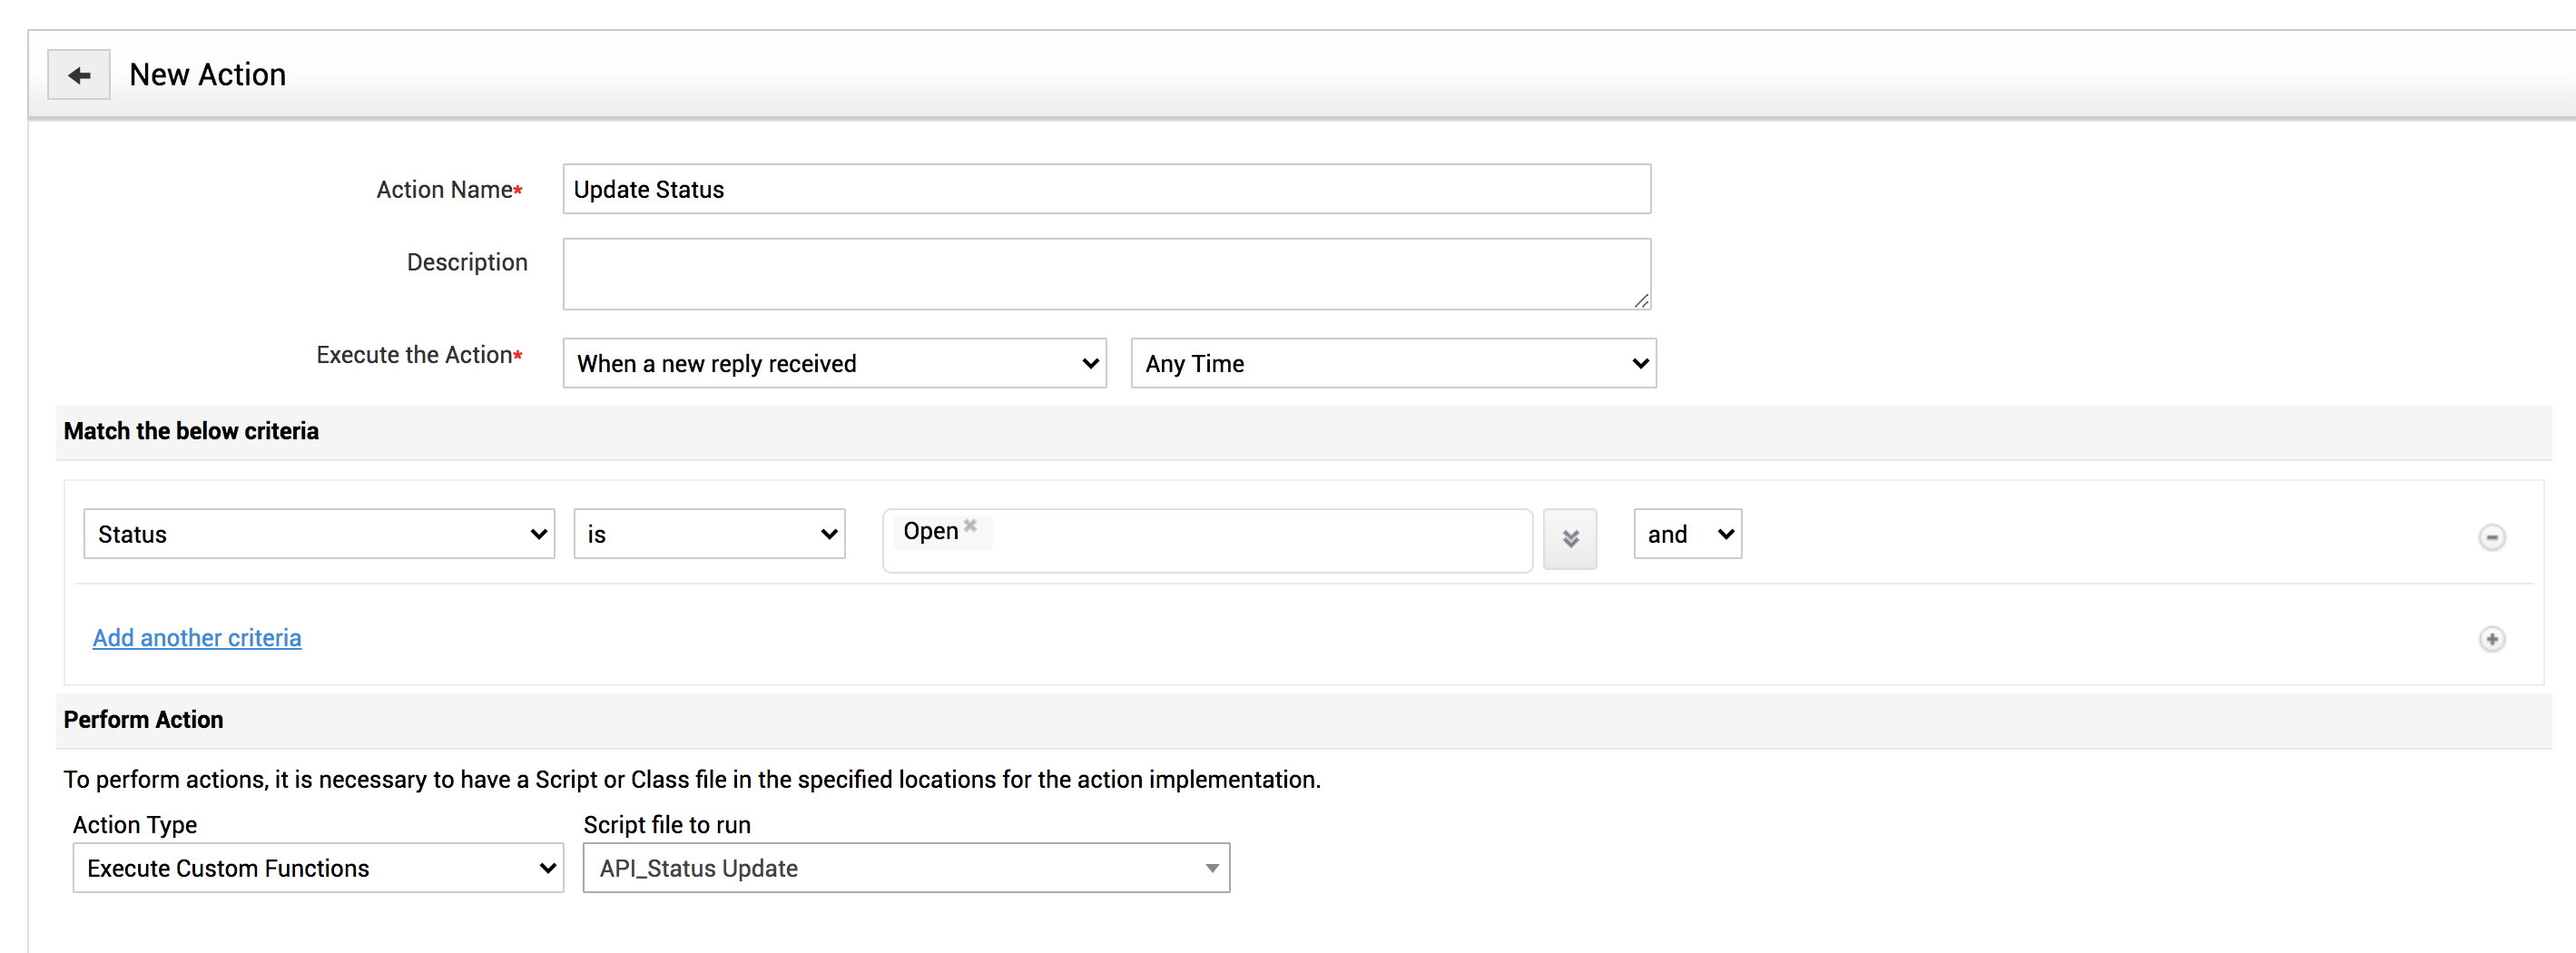Click the double-chevron value picker button

pos(1569,538)
